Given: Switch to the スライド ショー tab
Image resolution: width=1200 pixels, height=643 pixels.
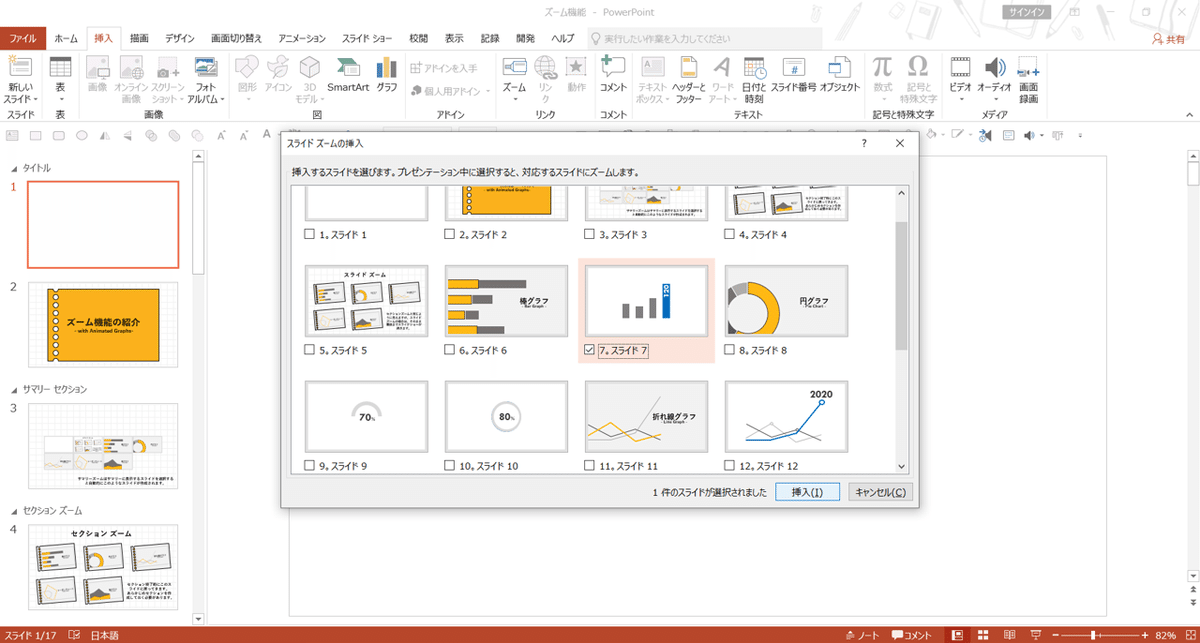Looking at the screenshot, I should (367, 38).
